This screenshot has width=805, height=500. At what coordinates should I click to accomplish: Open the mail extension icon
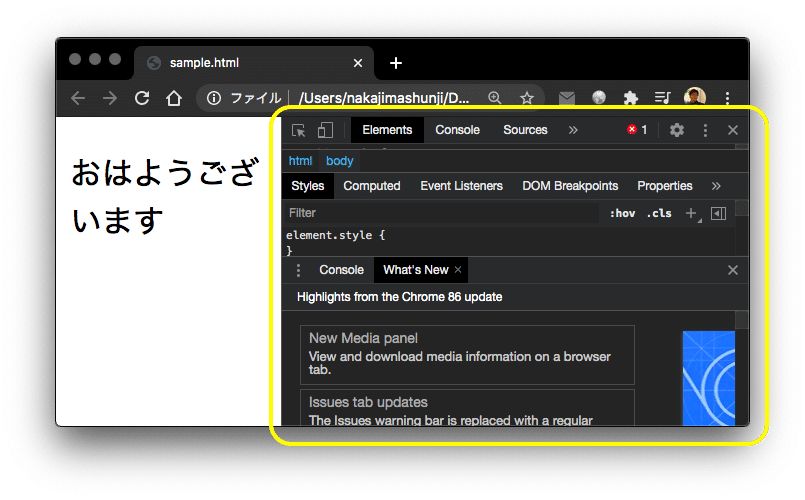[x=567, y=98]
